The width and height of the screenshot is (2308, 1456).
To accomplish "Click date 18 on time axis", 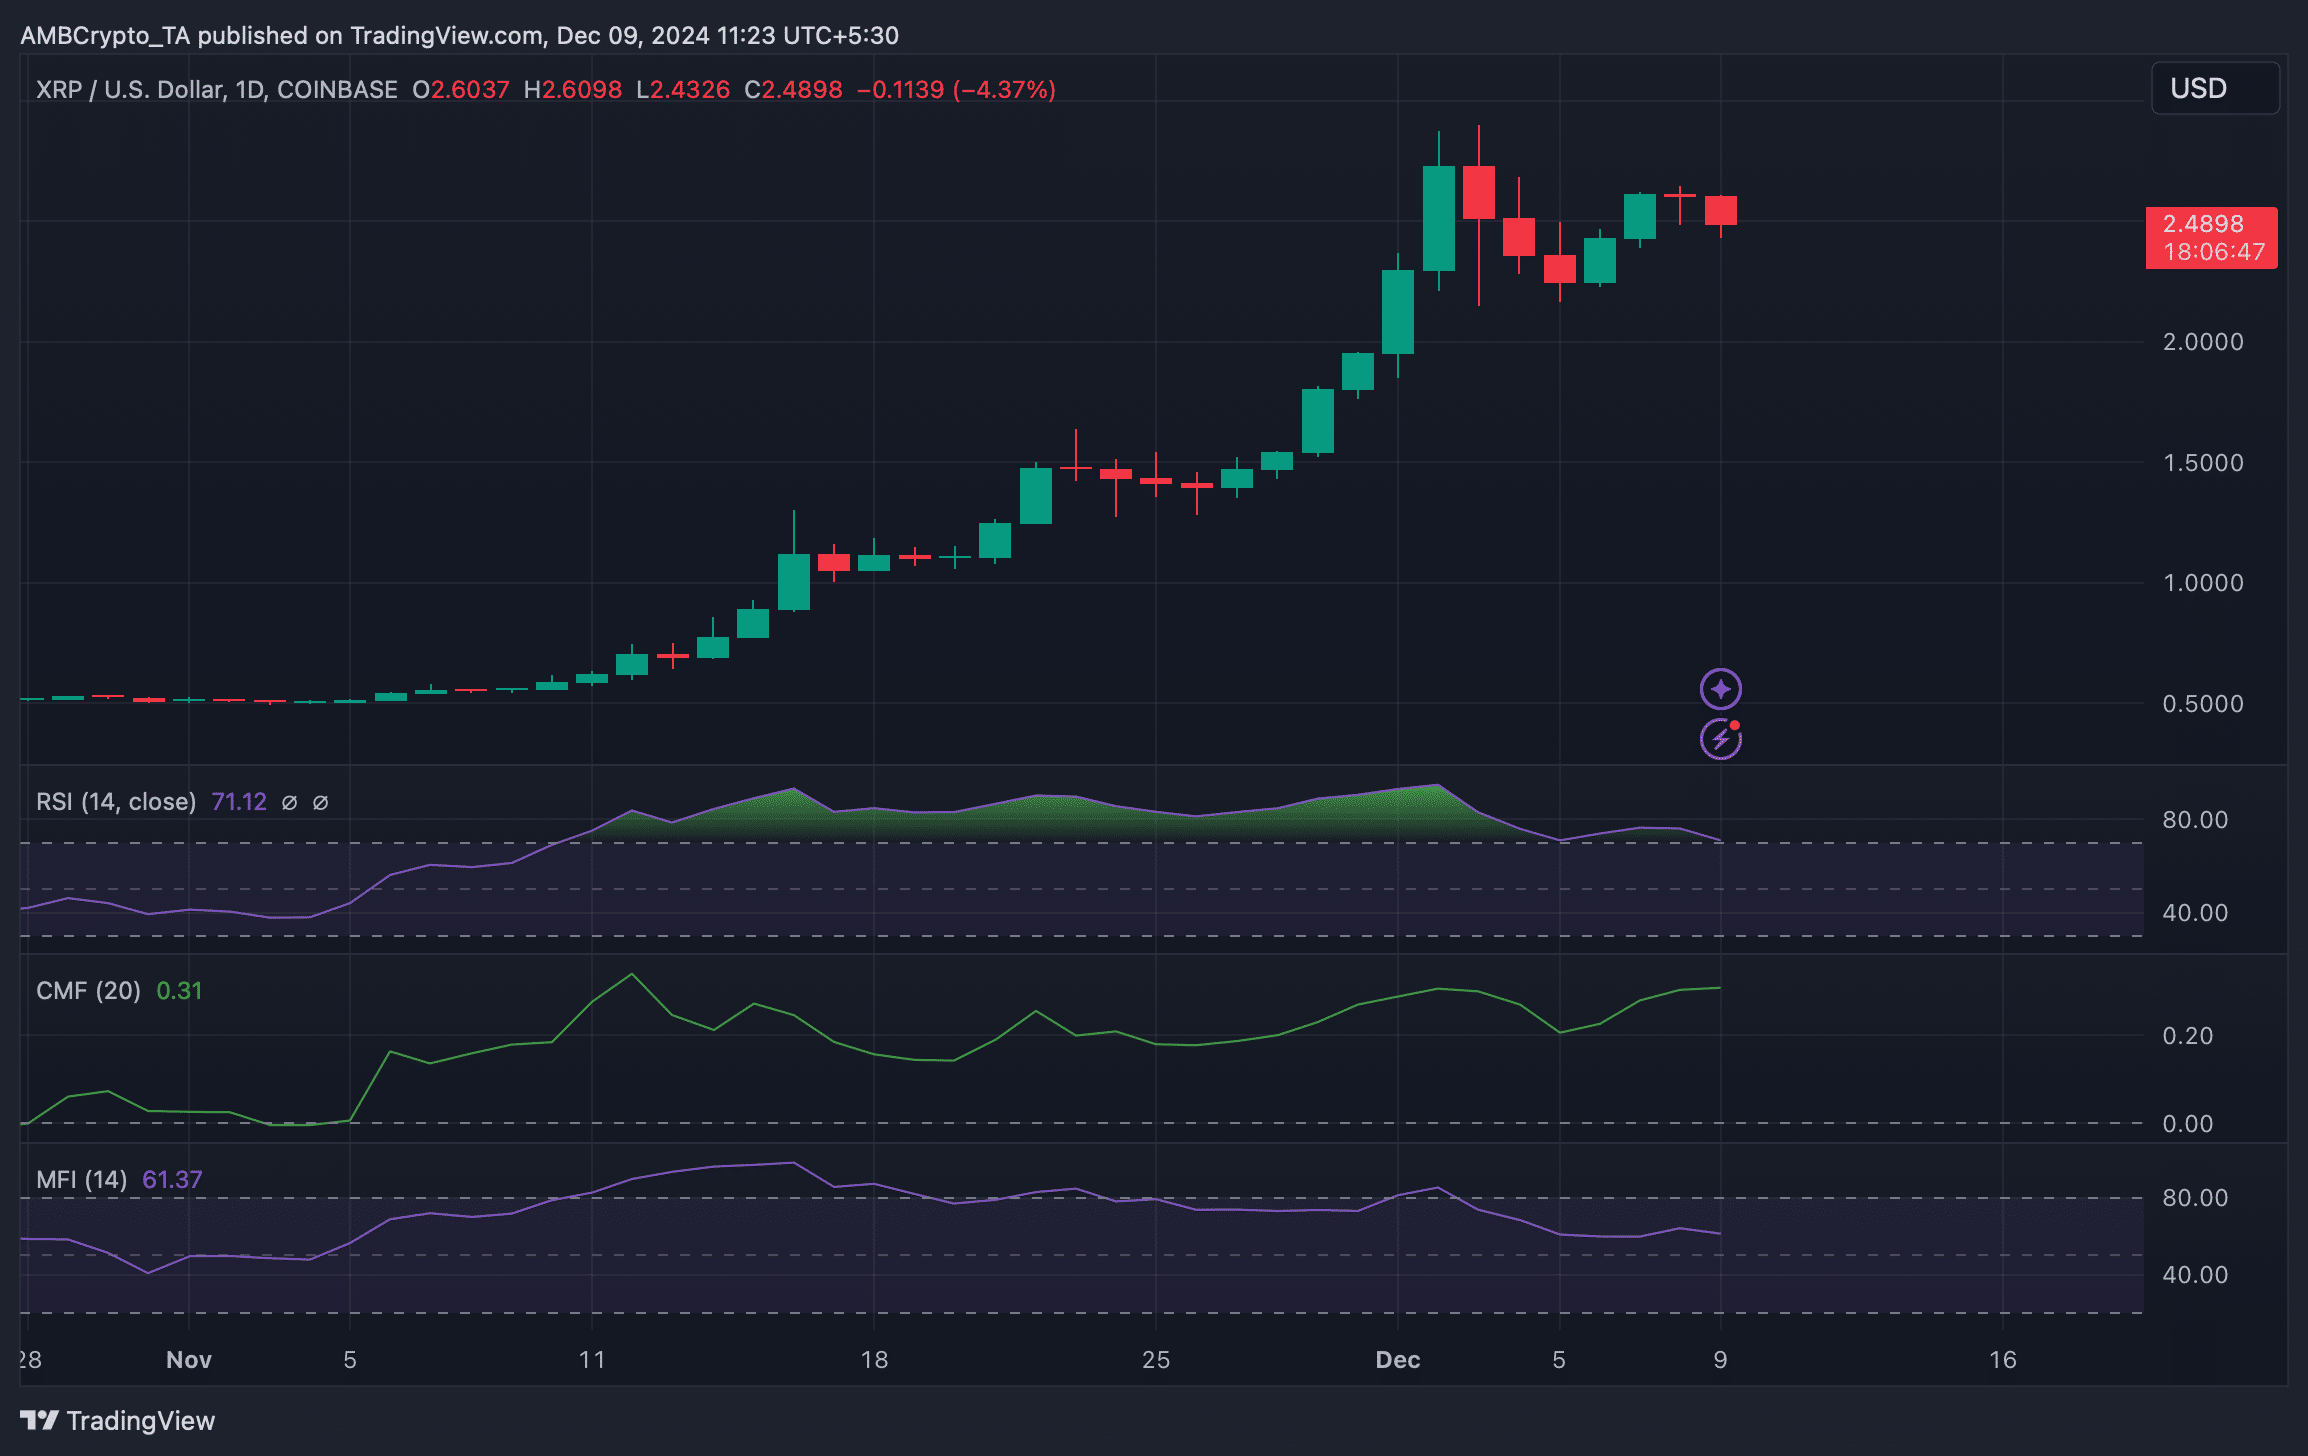I will (x=874, y=1360).
